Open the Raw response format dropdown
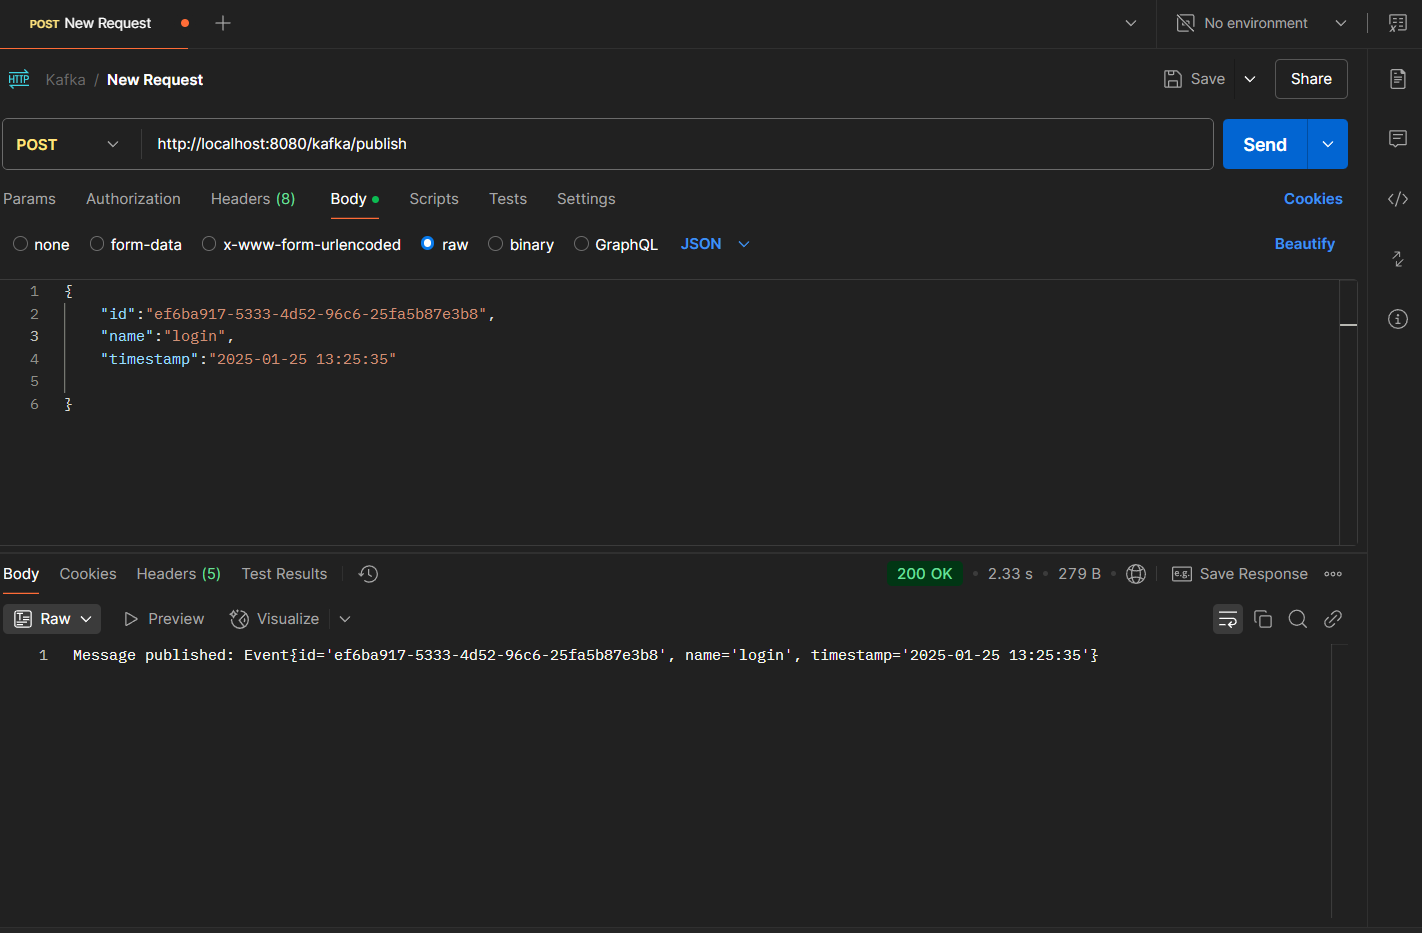Image resolution: width=1422 pixels, height=933 pixels. coord(52,619)
